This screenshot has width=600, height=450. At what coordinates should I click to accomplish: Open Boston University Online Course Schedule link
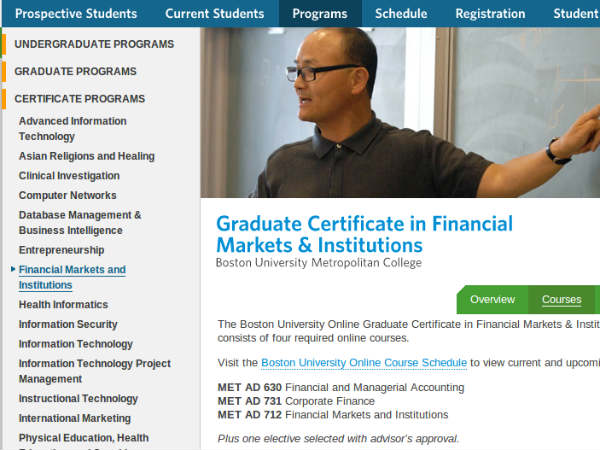click(x=364, y=363)
